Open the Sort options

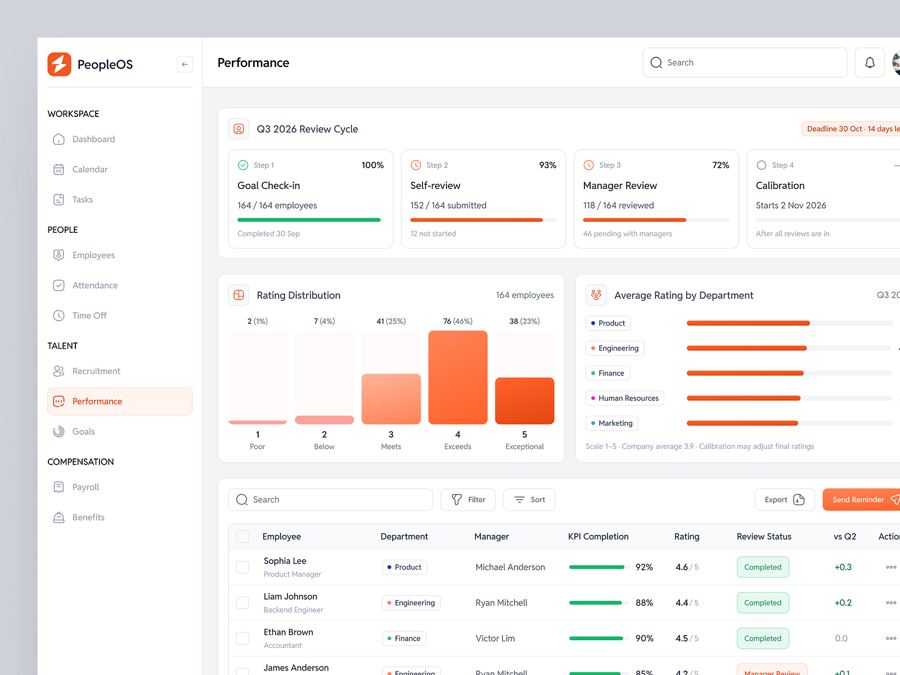tap(529, 499)
